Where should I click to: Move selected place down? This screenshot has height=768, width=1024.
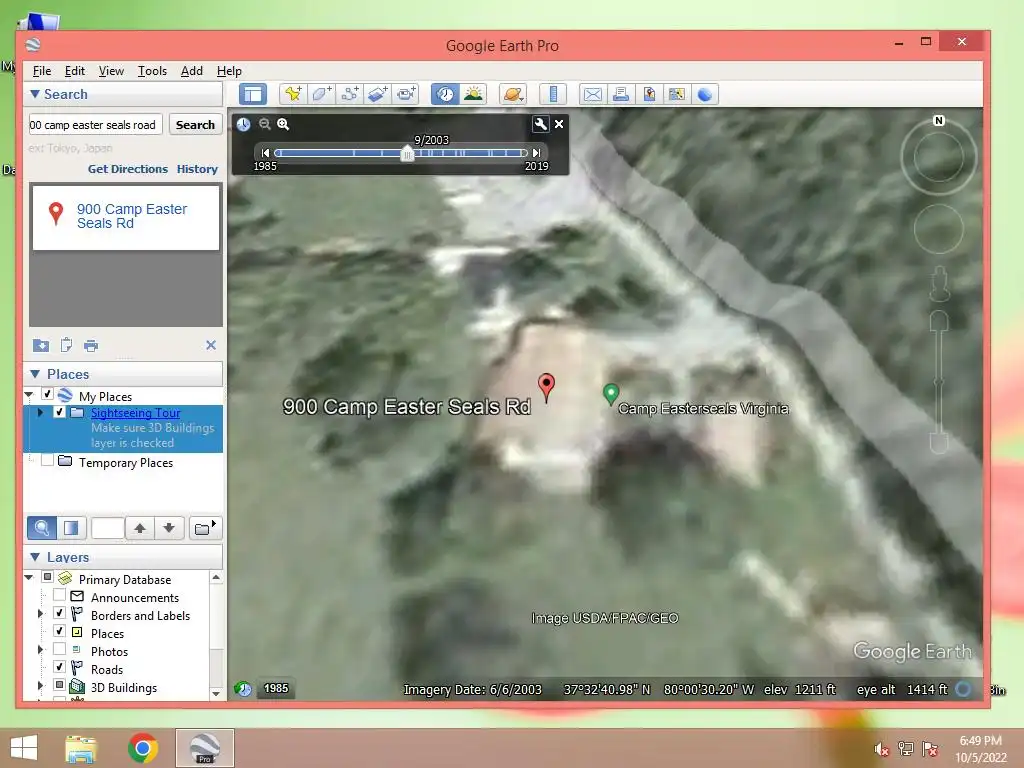(x=169, y=528)
